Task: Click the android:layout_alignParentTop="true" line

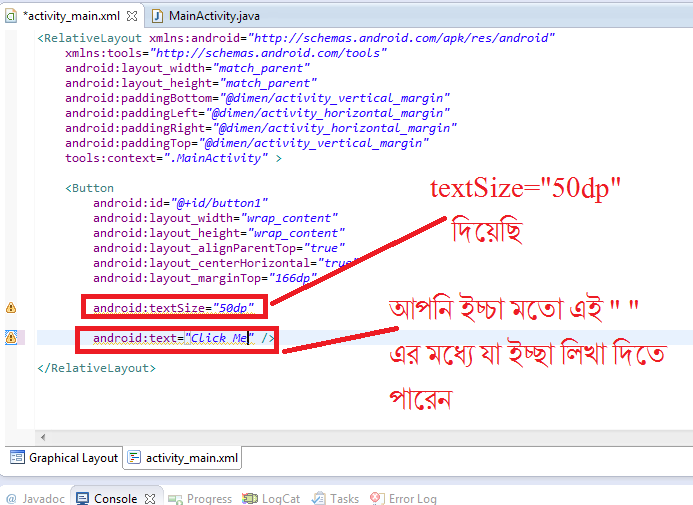Action: click(x=219, y=248)
